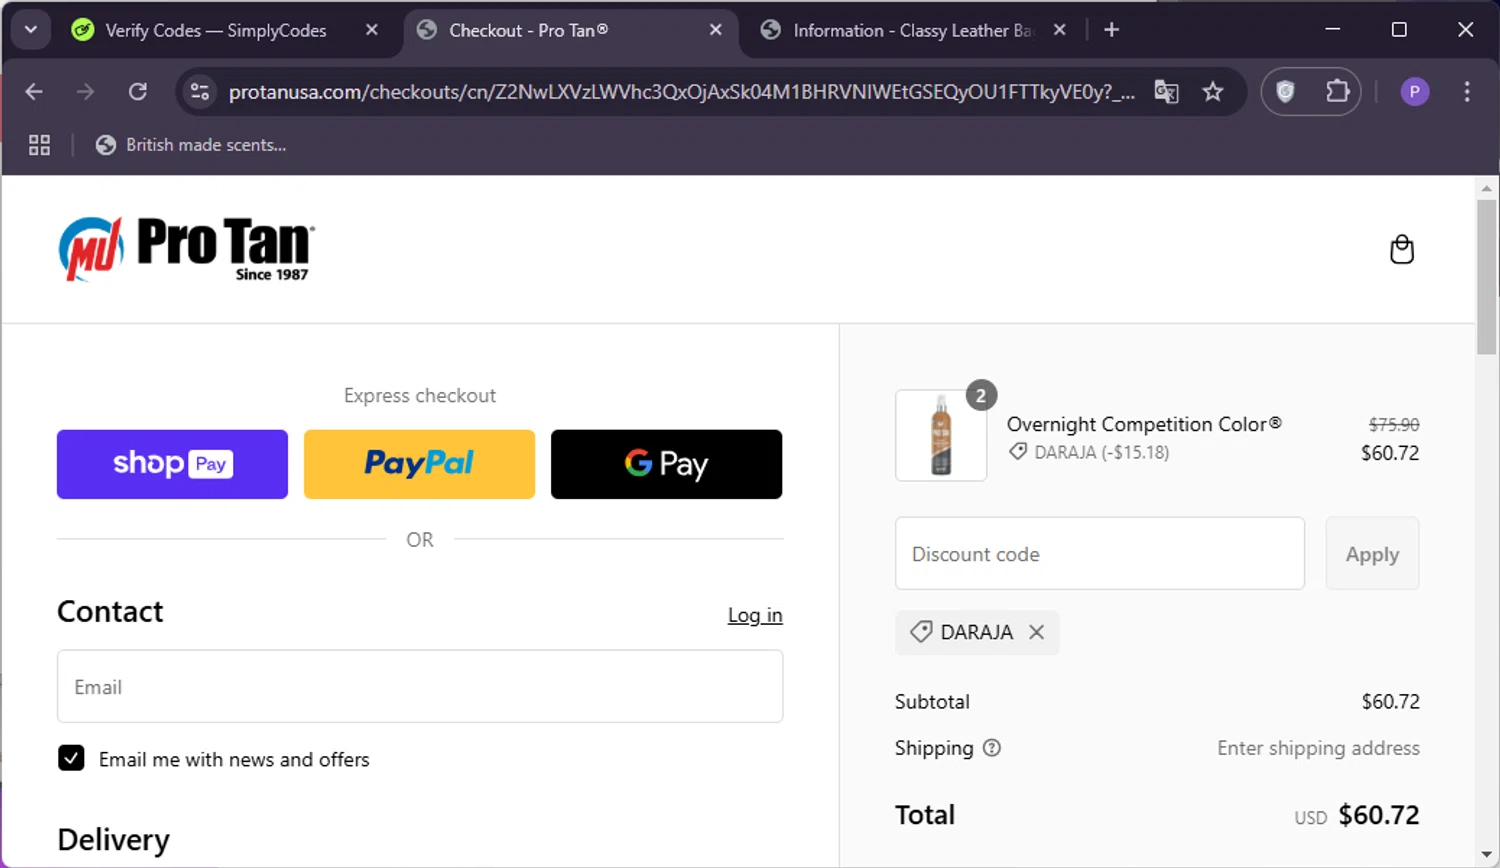Click the protanusa.com URL address bar
Screen dimensions: 1500x868
681,92
